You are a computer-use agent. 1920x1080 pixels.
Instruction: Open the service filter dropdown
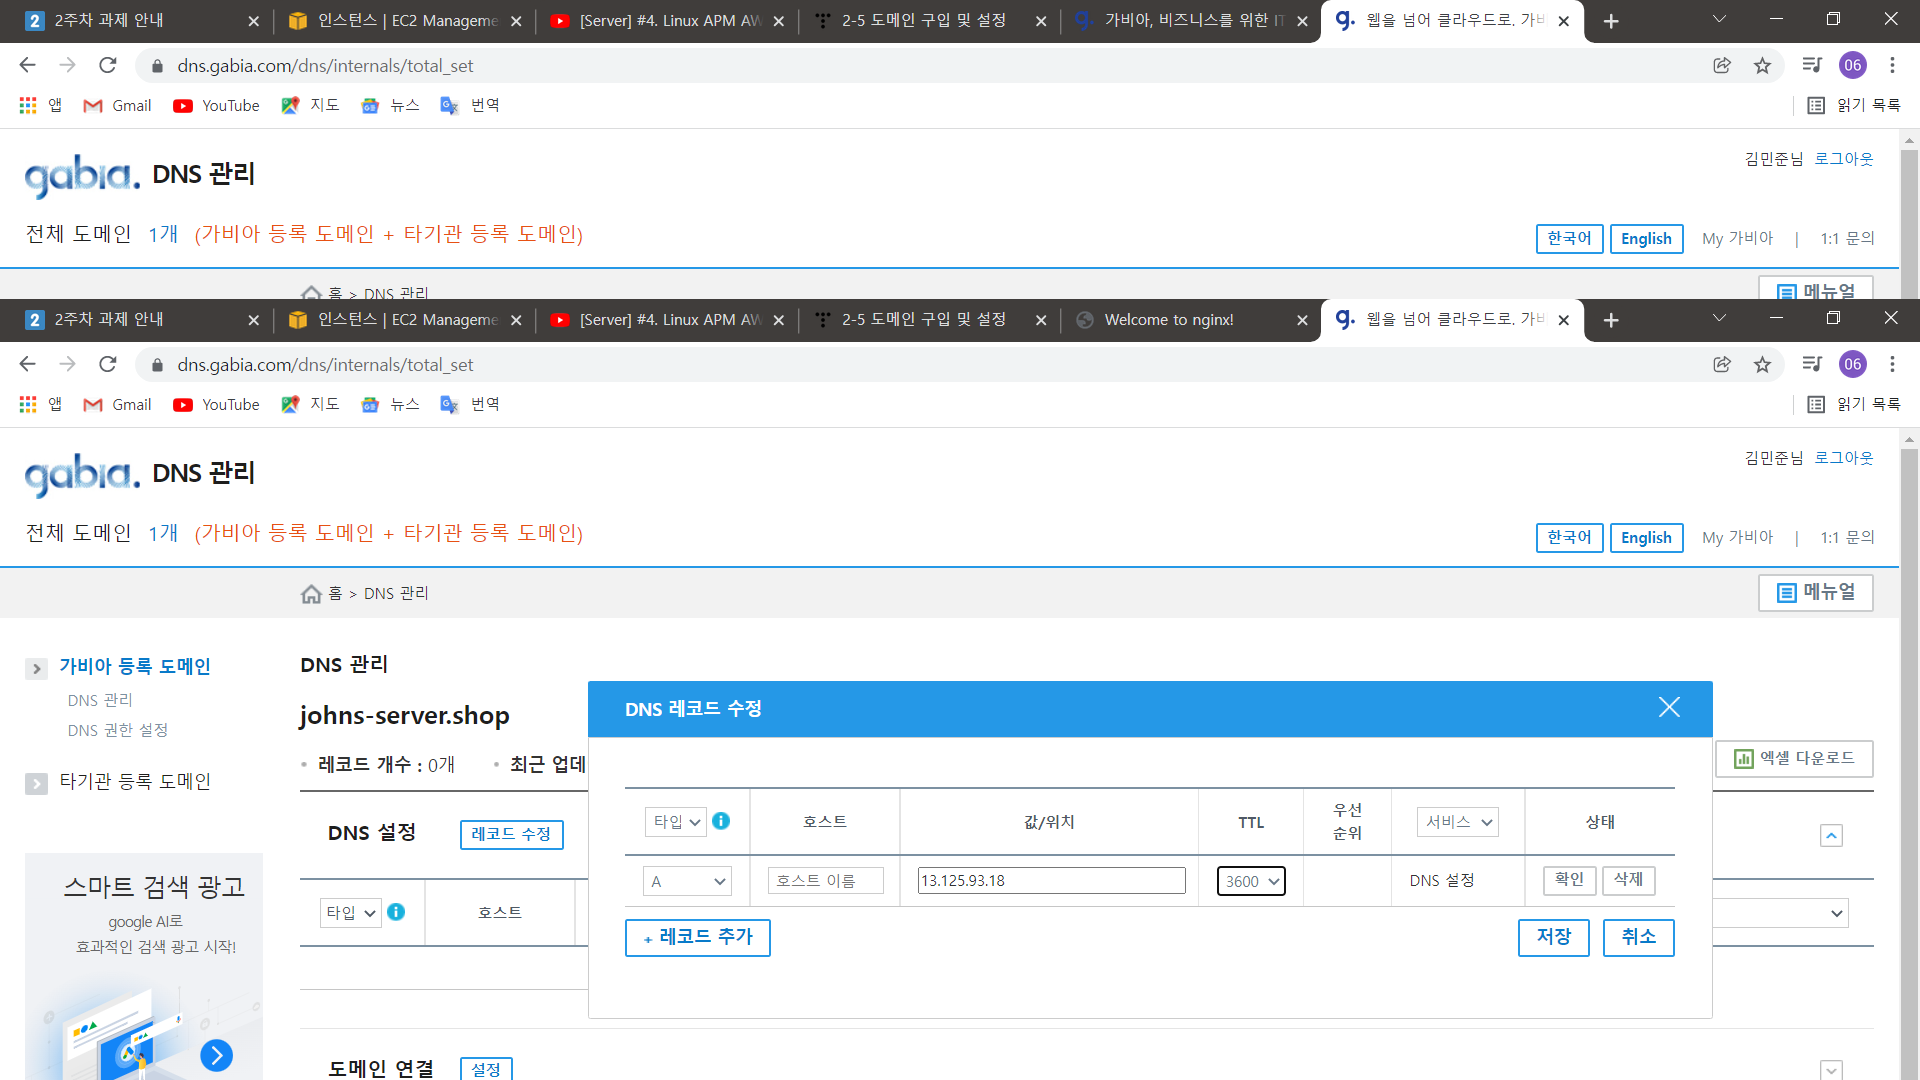(x=1458, y=822)
